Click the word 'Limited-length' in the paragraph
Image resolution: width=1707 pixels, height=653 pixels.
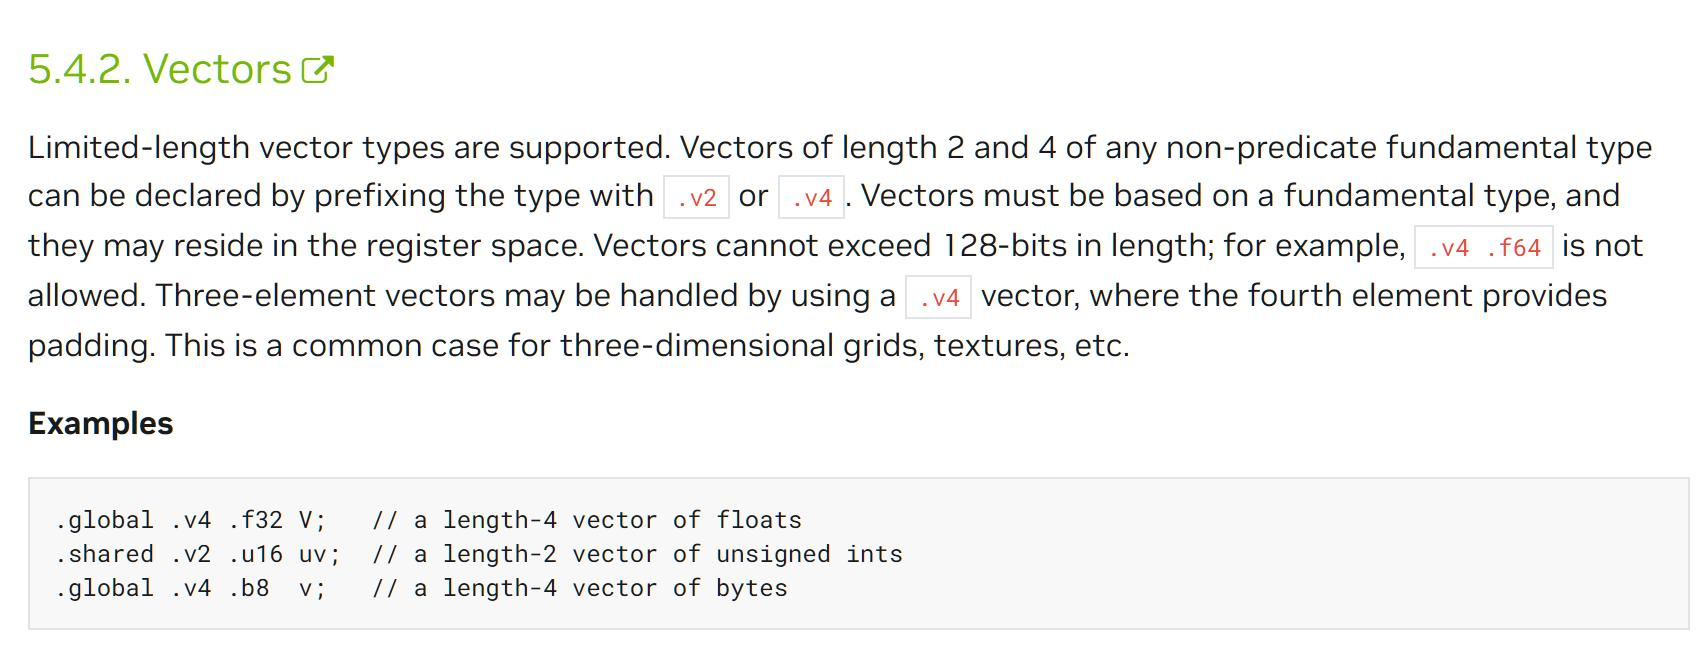[139, 147]
